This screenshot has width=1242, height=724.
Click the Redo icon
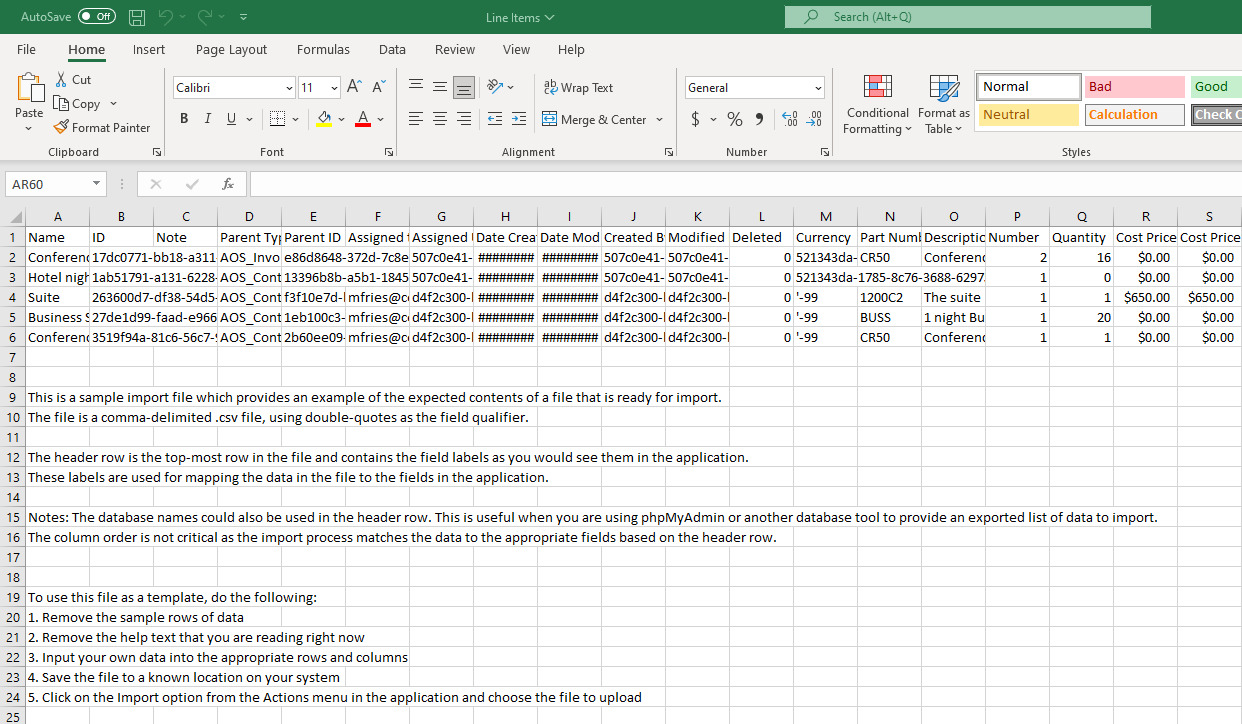pos(207,17)
